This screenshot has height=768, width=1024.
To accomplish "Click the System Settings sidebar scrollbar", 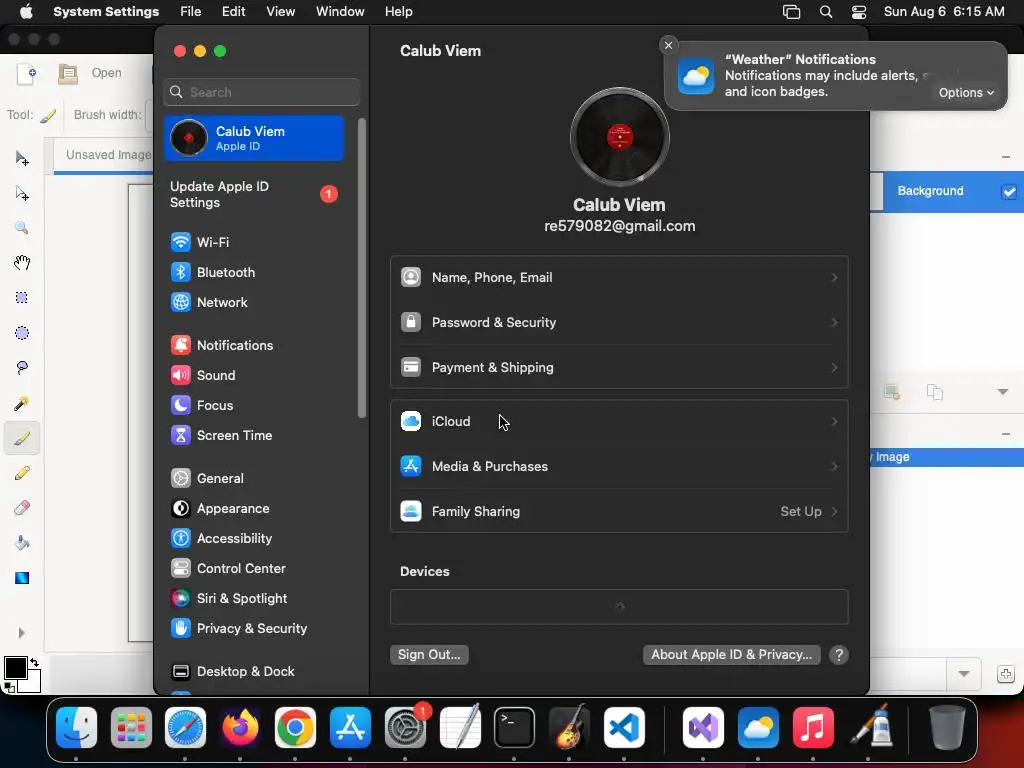I will click(362, 268).
